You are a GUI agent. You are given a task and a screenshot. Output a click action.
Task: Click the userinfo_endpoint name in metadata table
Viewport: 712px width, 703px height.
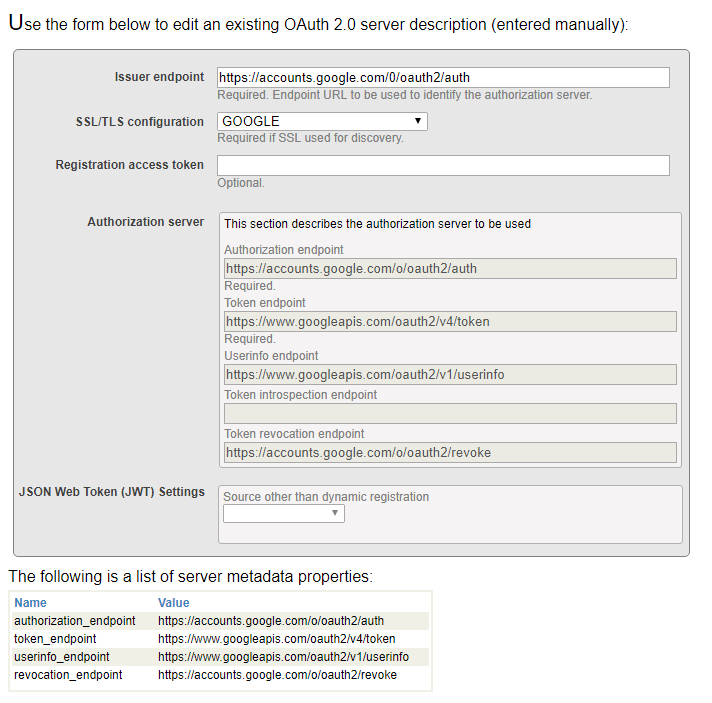[x=62, y=657]
